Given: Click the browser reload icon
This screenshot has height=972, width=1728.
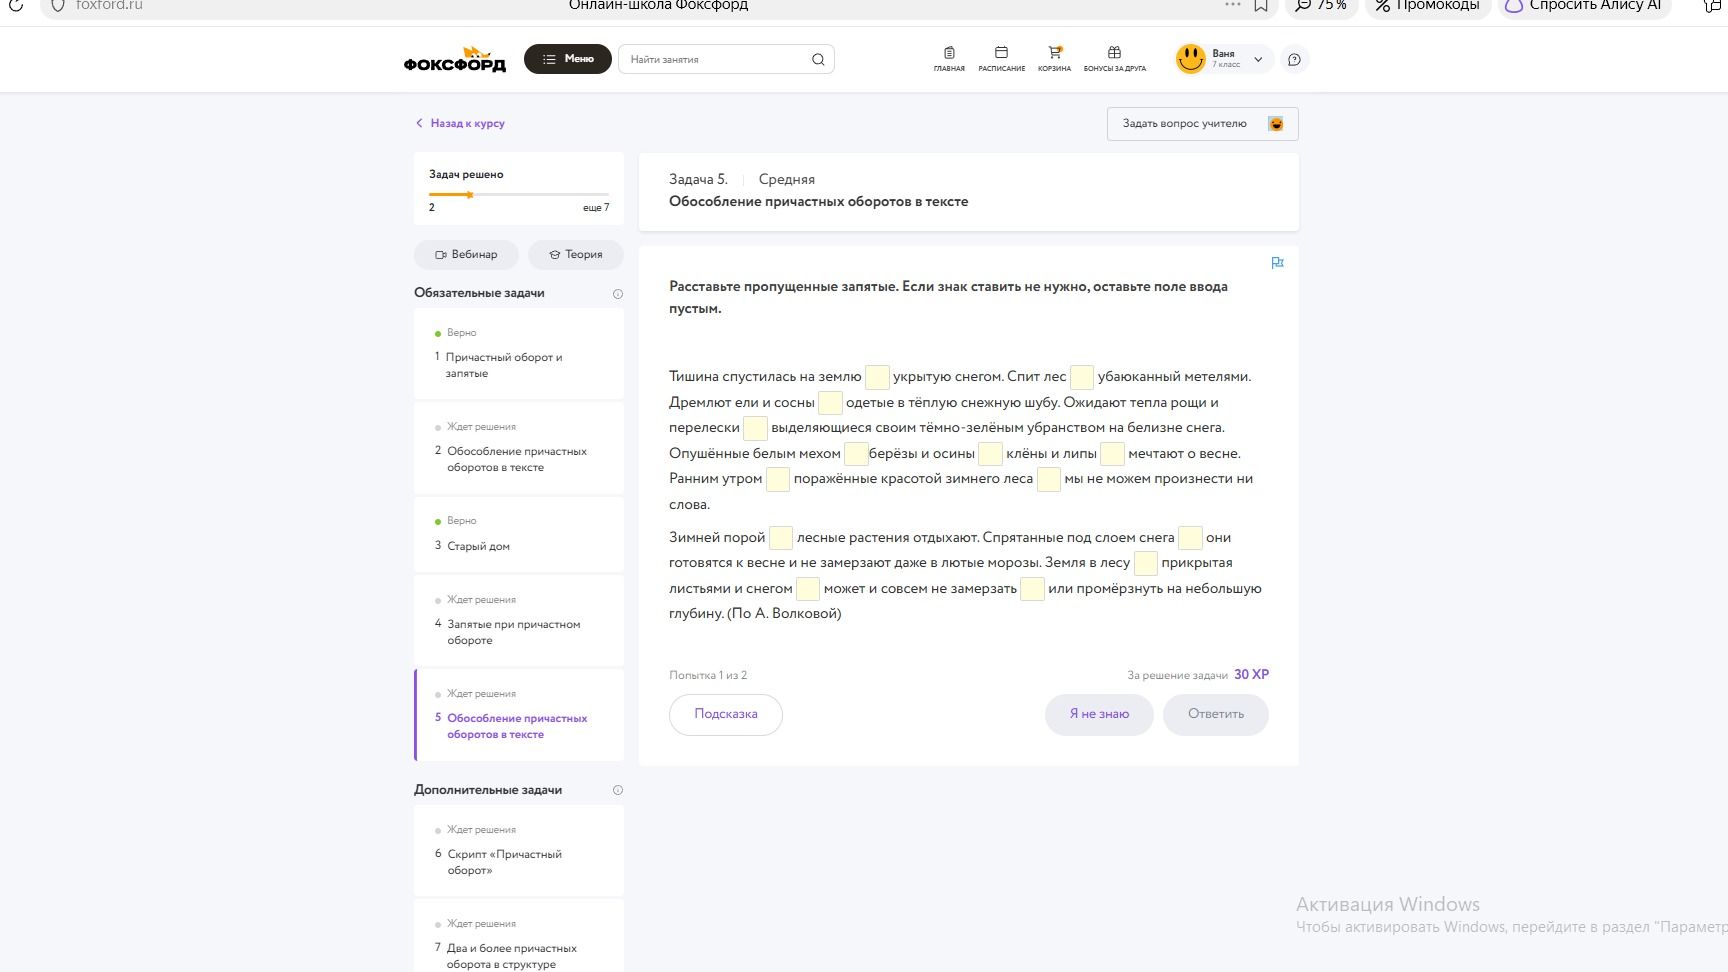Looking at the screenshot, I should (x=16, y=5).
